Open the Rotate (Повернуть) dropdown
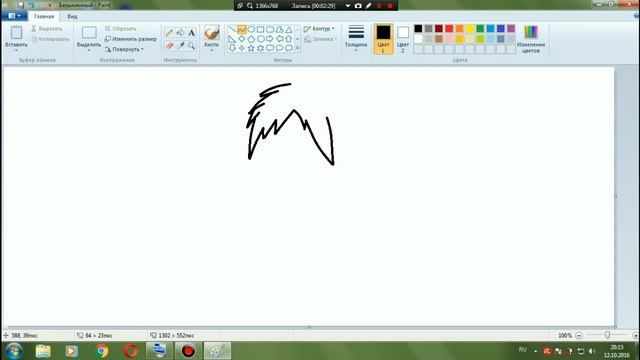Image resolution: width=640 pixels, height=360 pixels. [x=124, y=49]
